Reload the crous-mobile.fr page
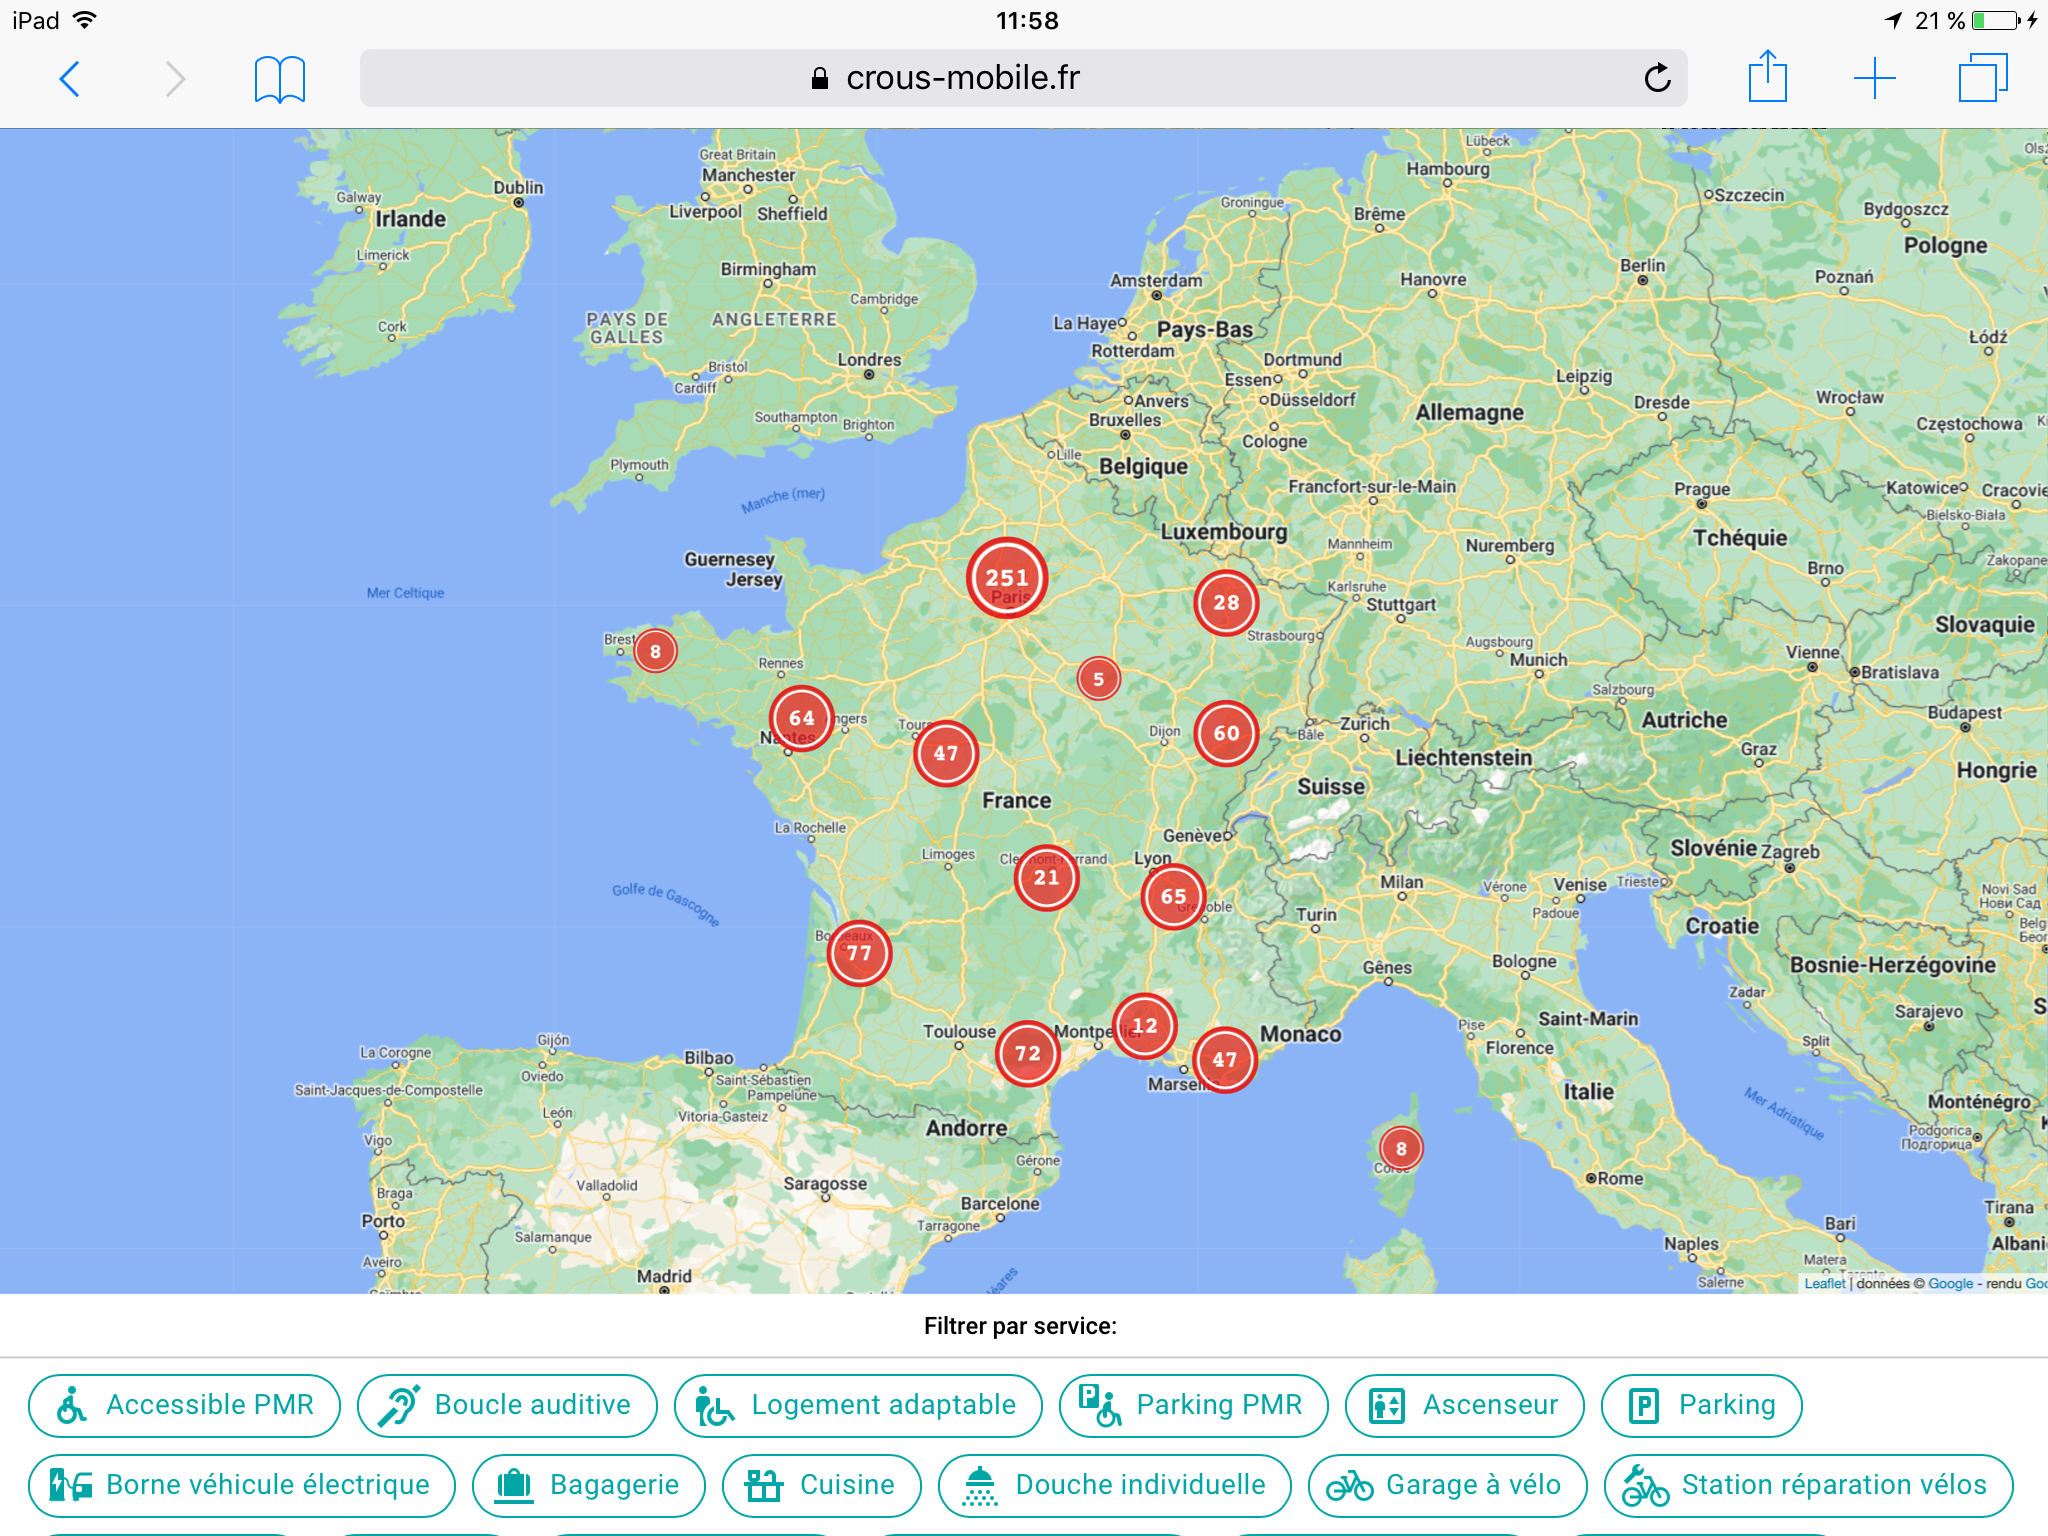2048x1536 pixels. pos(1657,78)
